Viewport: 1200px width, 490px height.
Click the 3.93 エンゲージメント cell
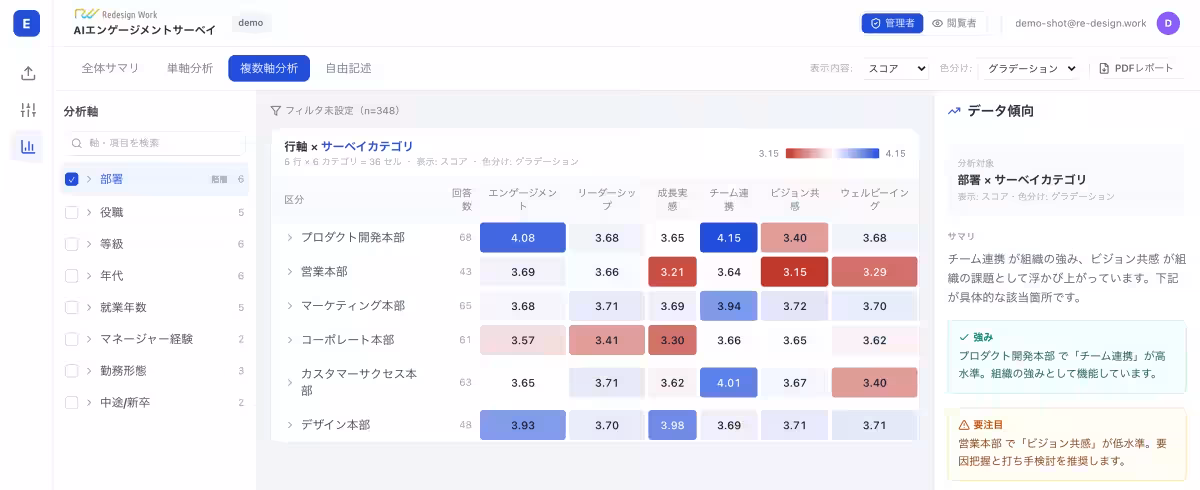coord(523,425)
